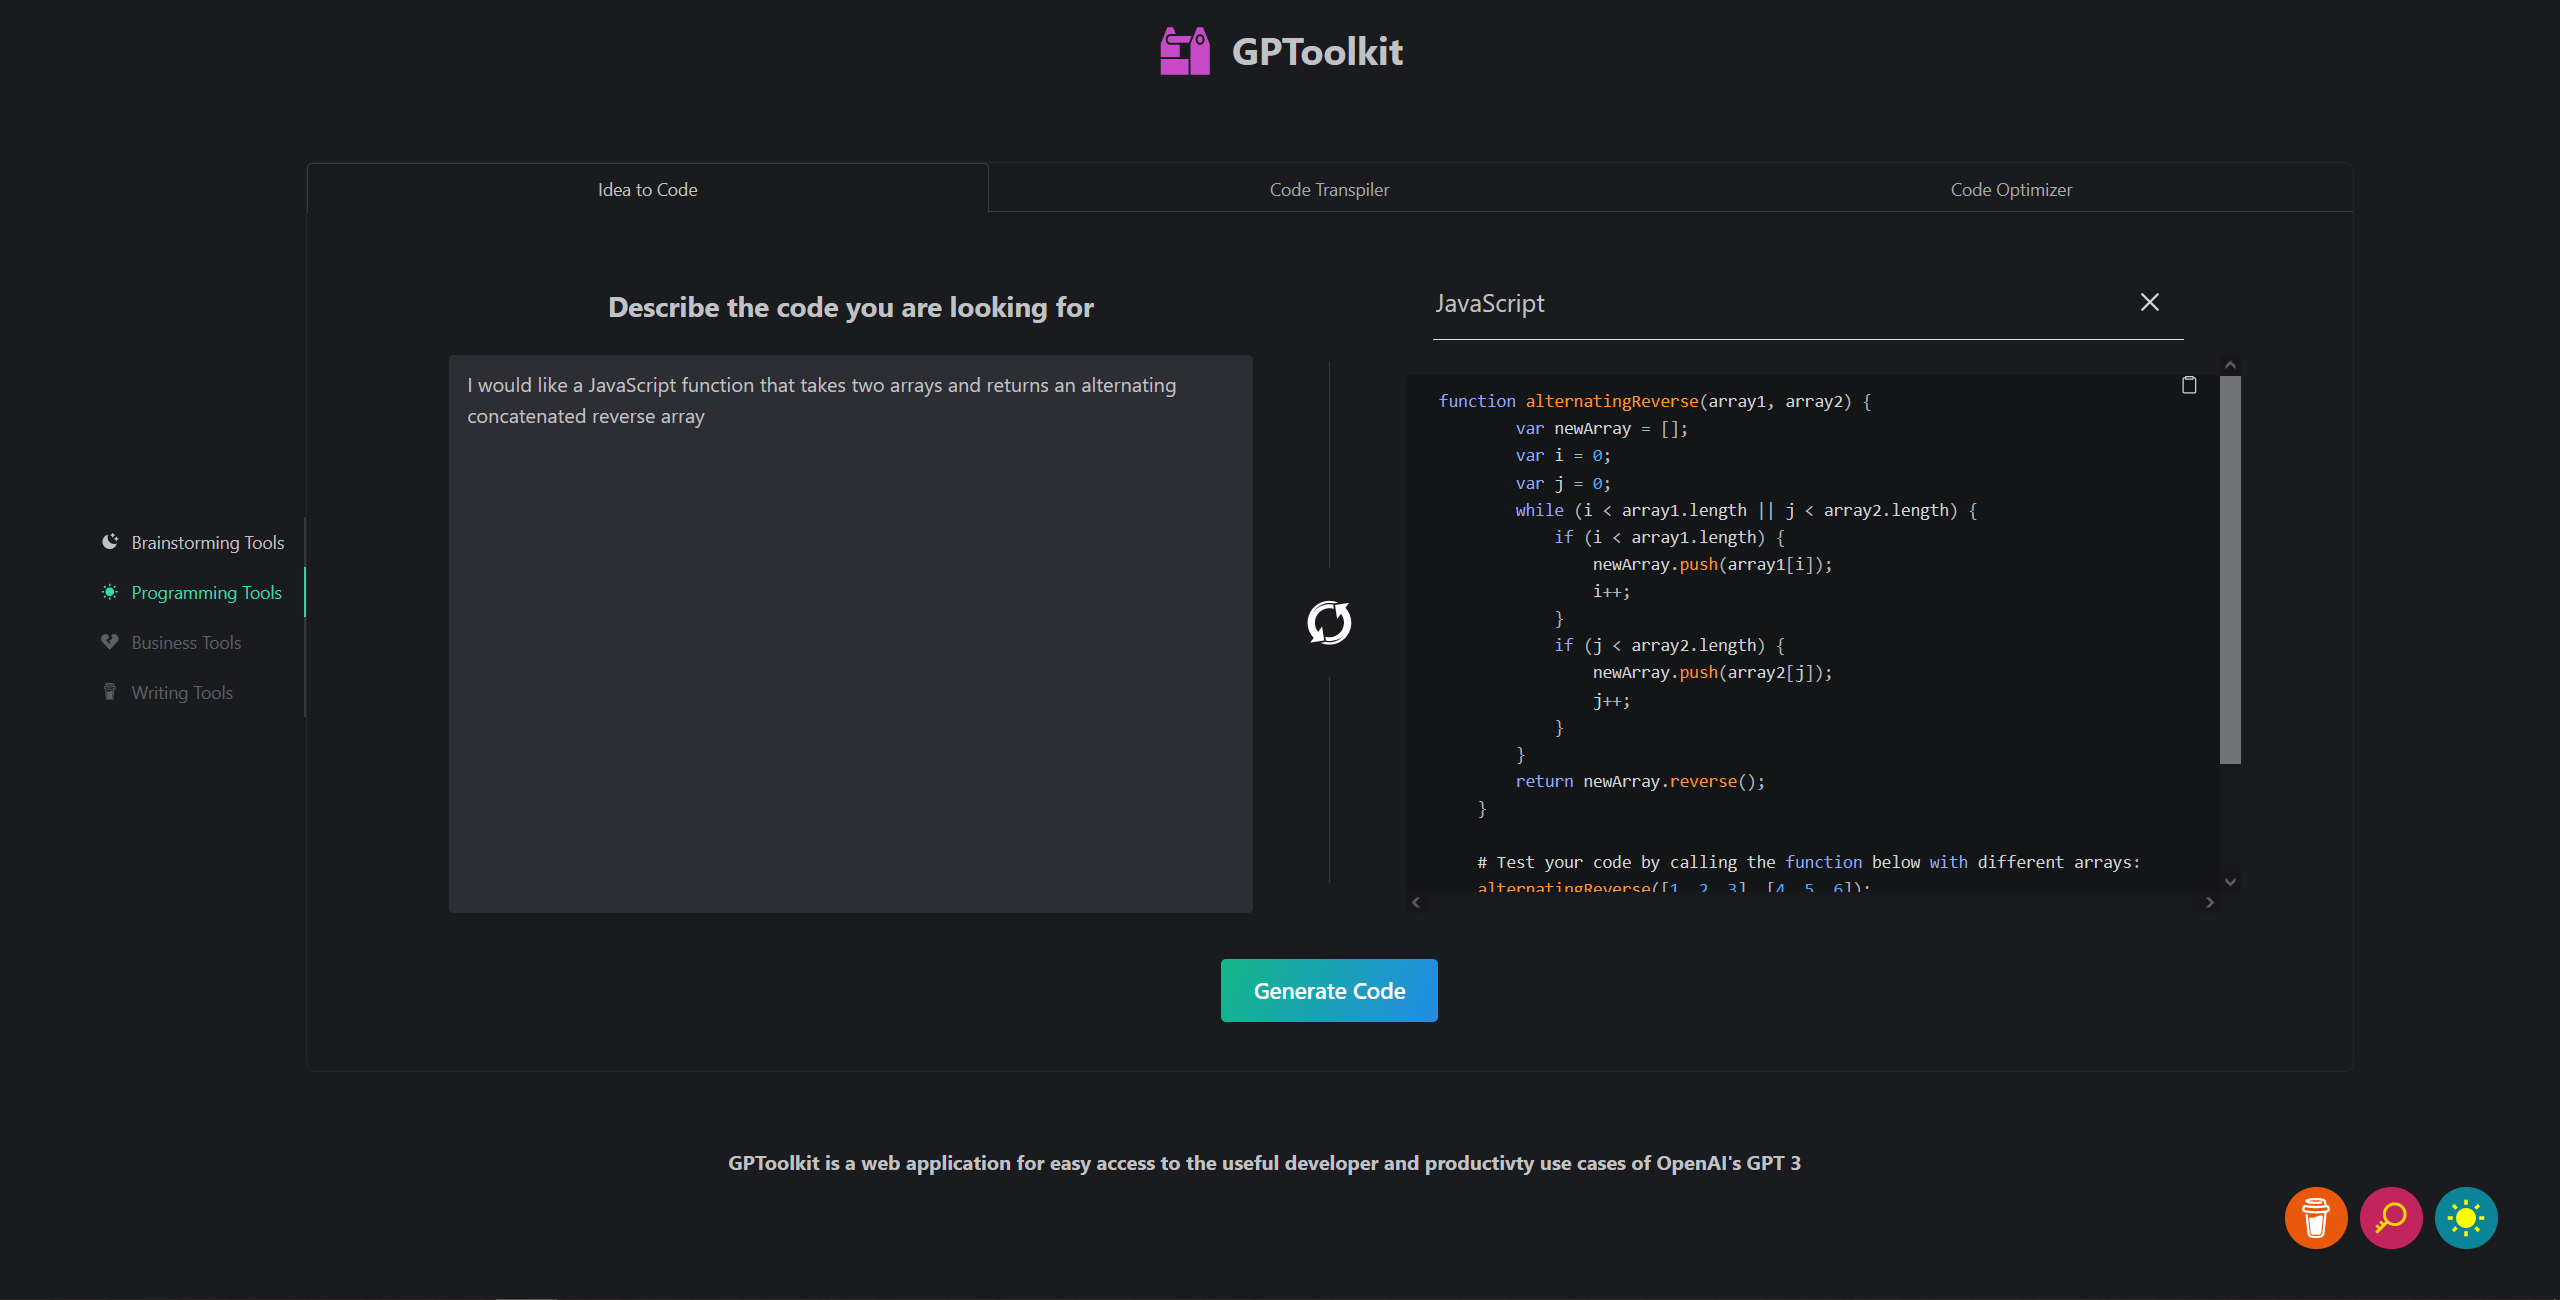Close the JavaScript output panel
Screen dimensions: 2560x1300
click(2149, 301)
